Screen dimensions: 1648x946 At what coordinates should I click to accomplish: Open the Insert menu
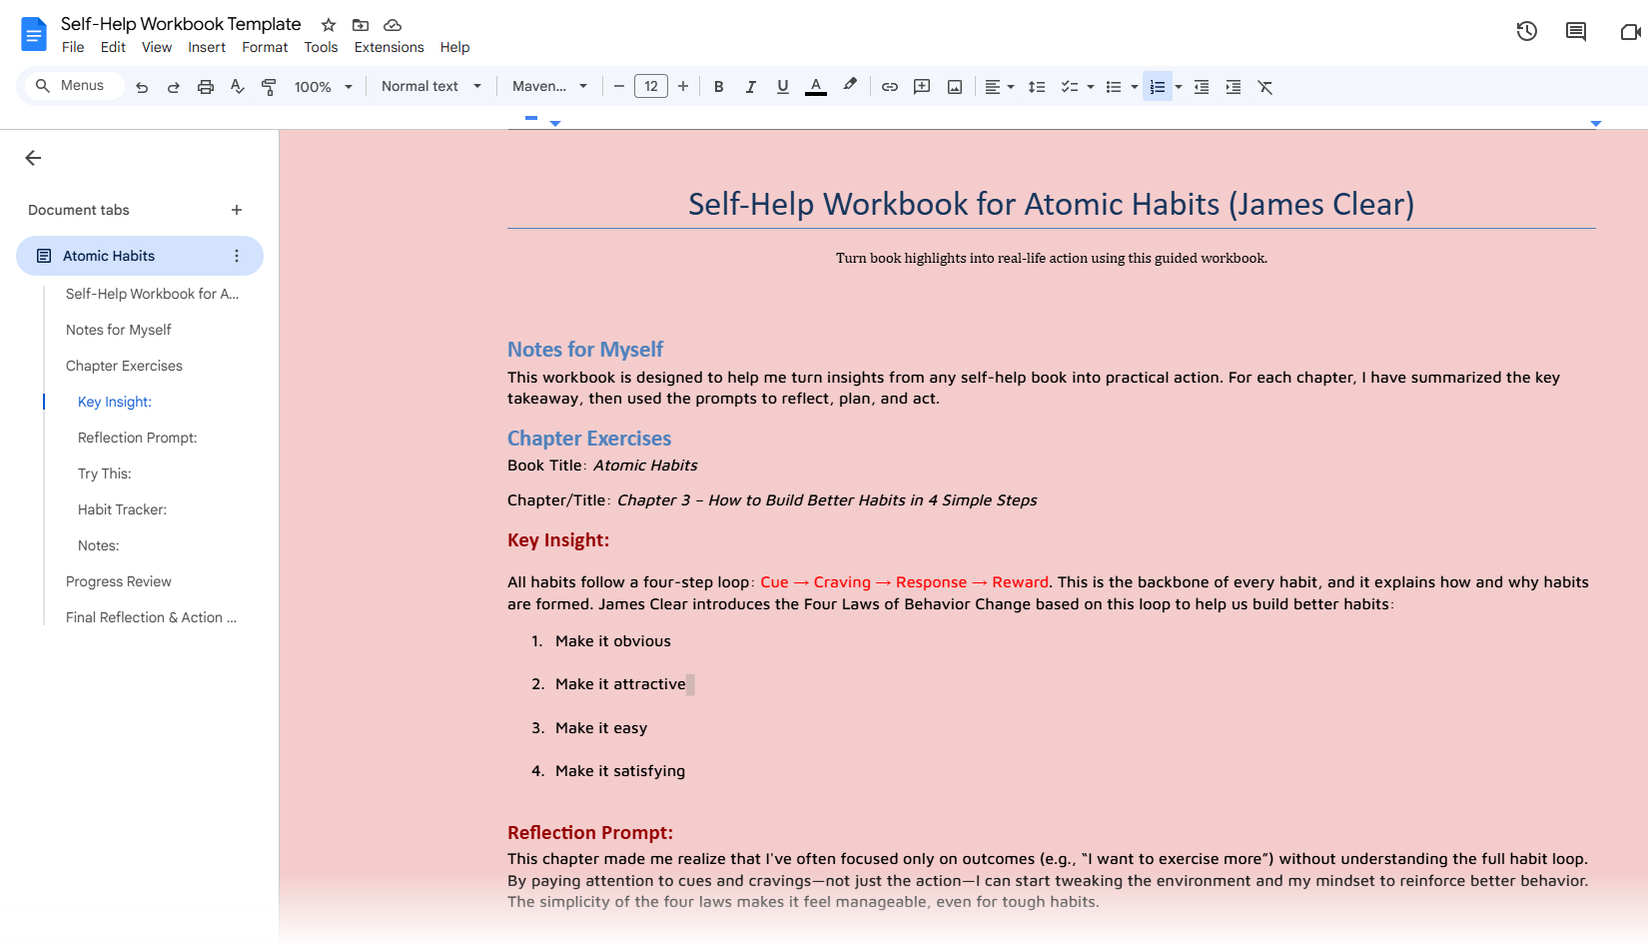coord(207,47)
